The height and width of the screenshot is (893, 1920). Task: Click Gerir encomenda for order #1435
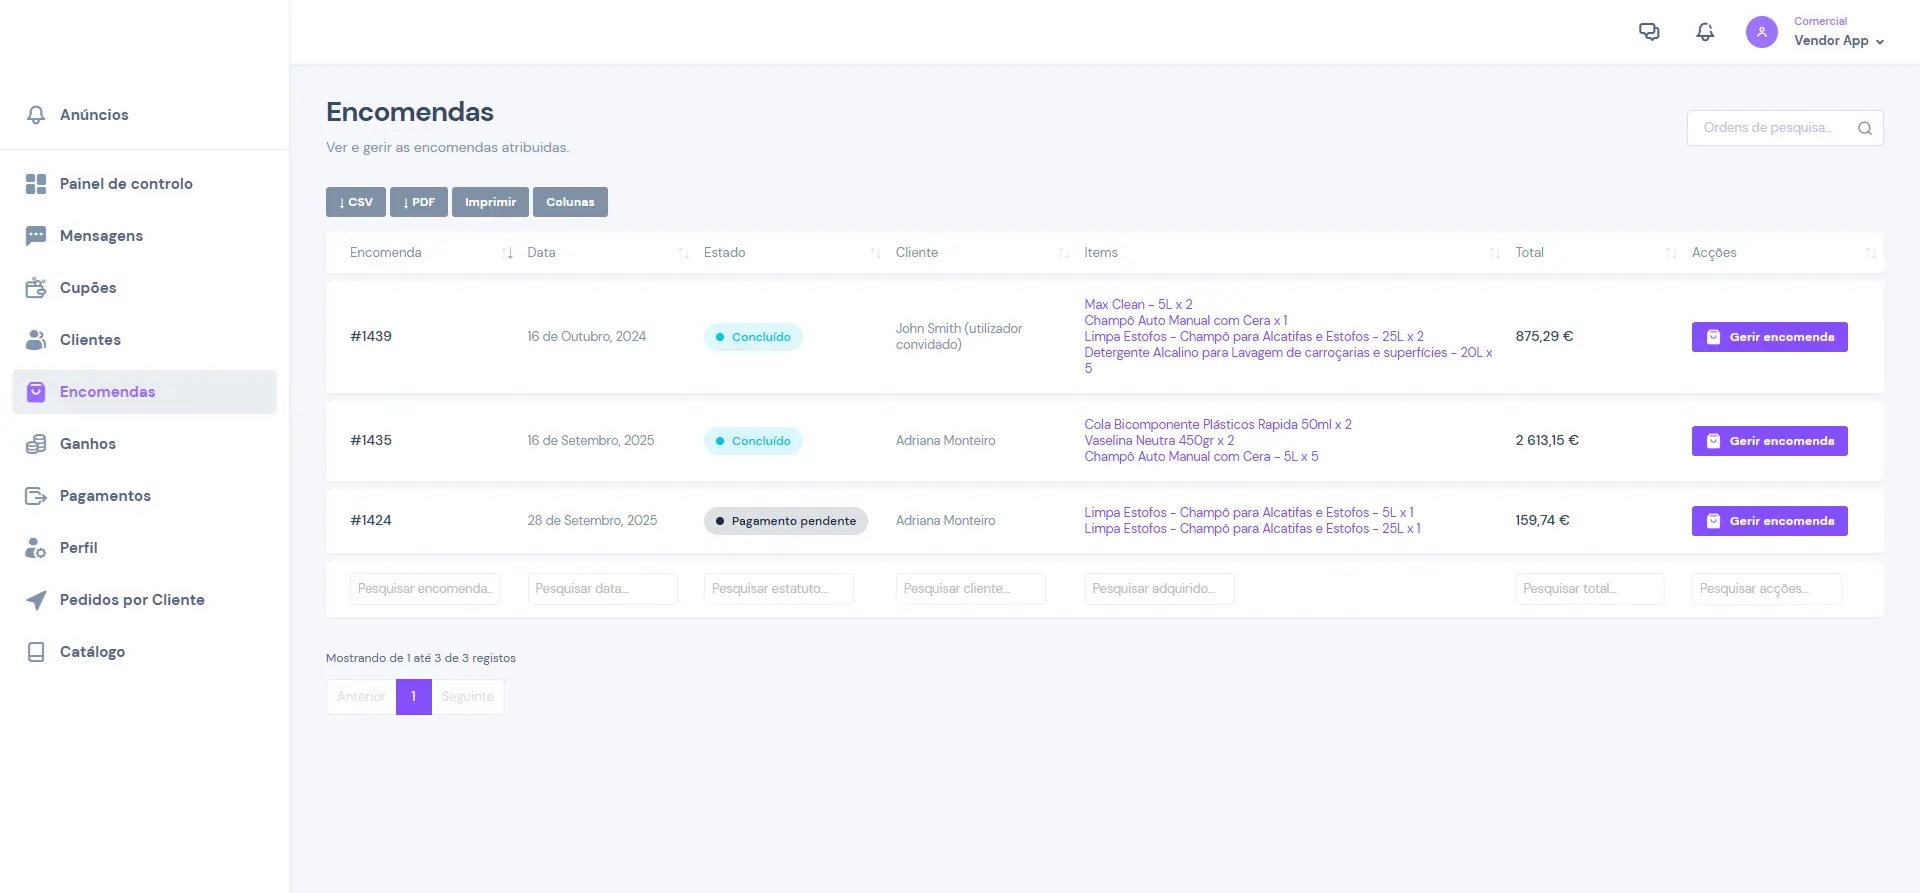(x=1769, y=441)
